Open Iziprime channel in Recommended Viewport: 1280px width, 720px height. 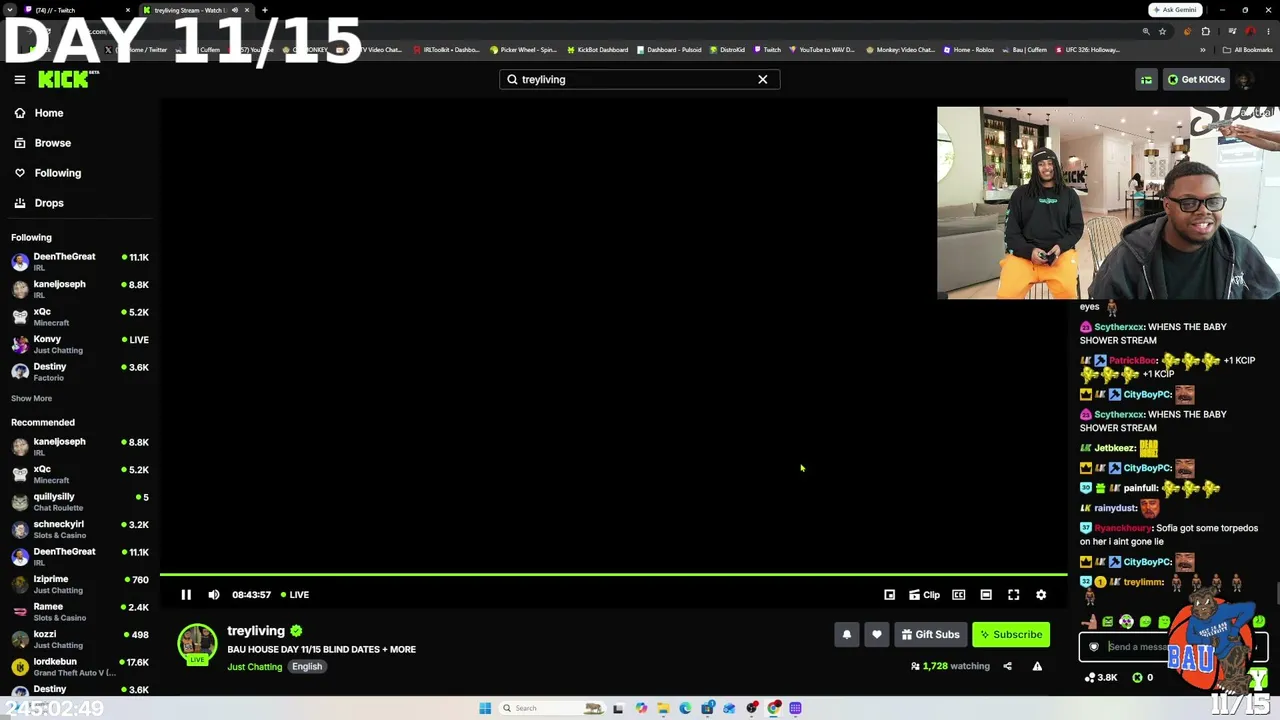tap(80, 584)
